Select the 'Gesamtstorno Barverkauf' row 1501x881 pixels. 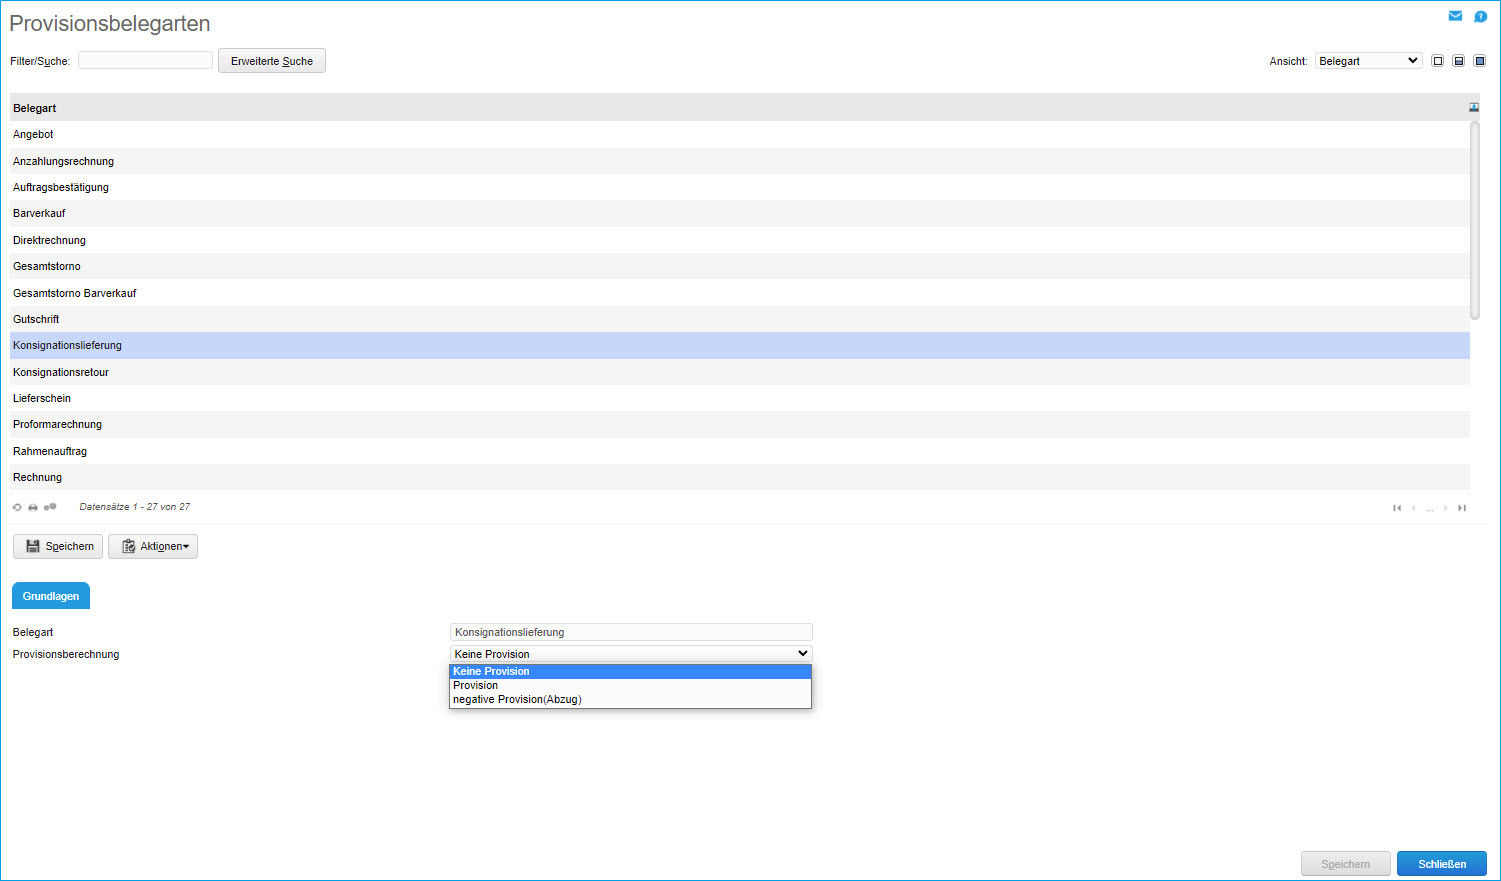point(740,293)
